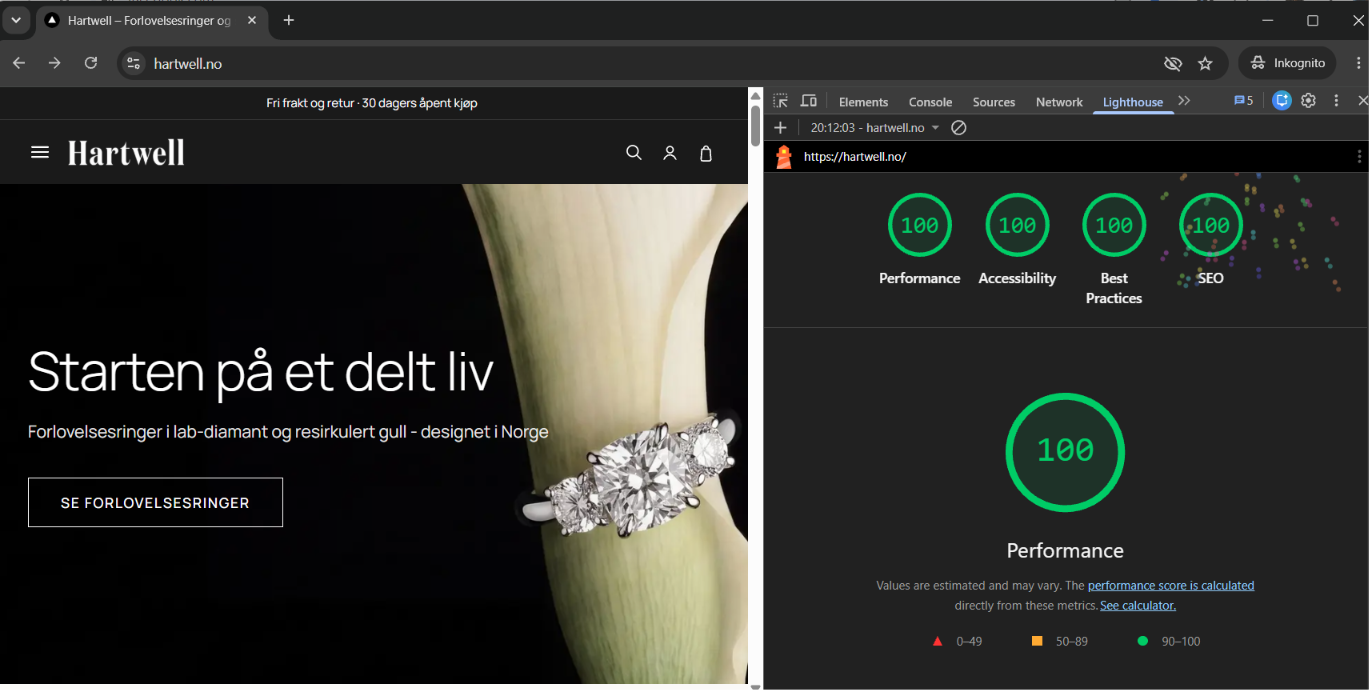The image size is (1369, 690).
Task: Click the SE FORLOVELSESRINGER button
Action: (155, 502)
